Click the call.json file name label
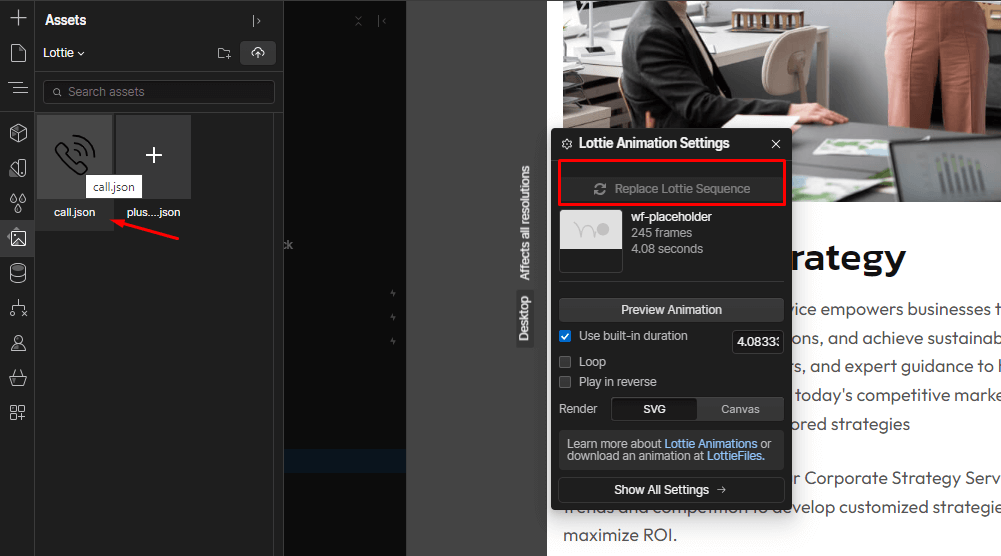Screen dimensions: 1001x556 click(75, 213)
